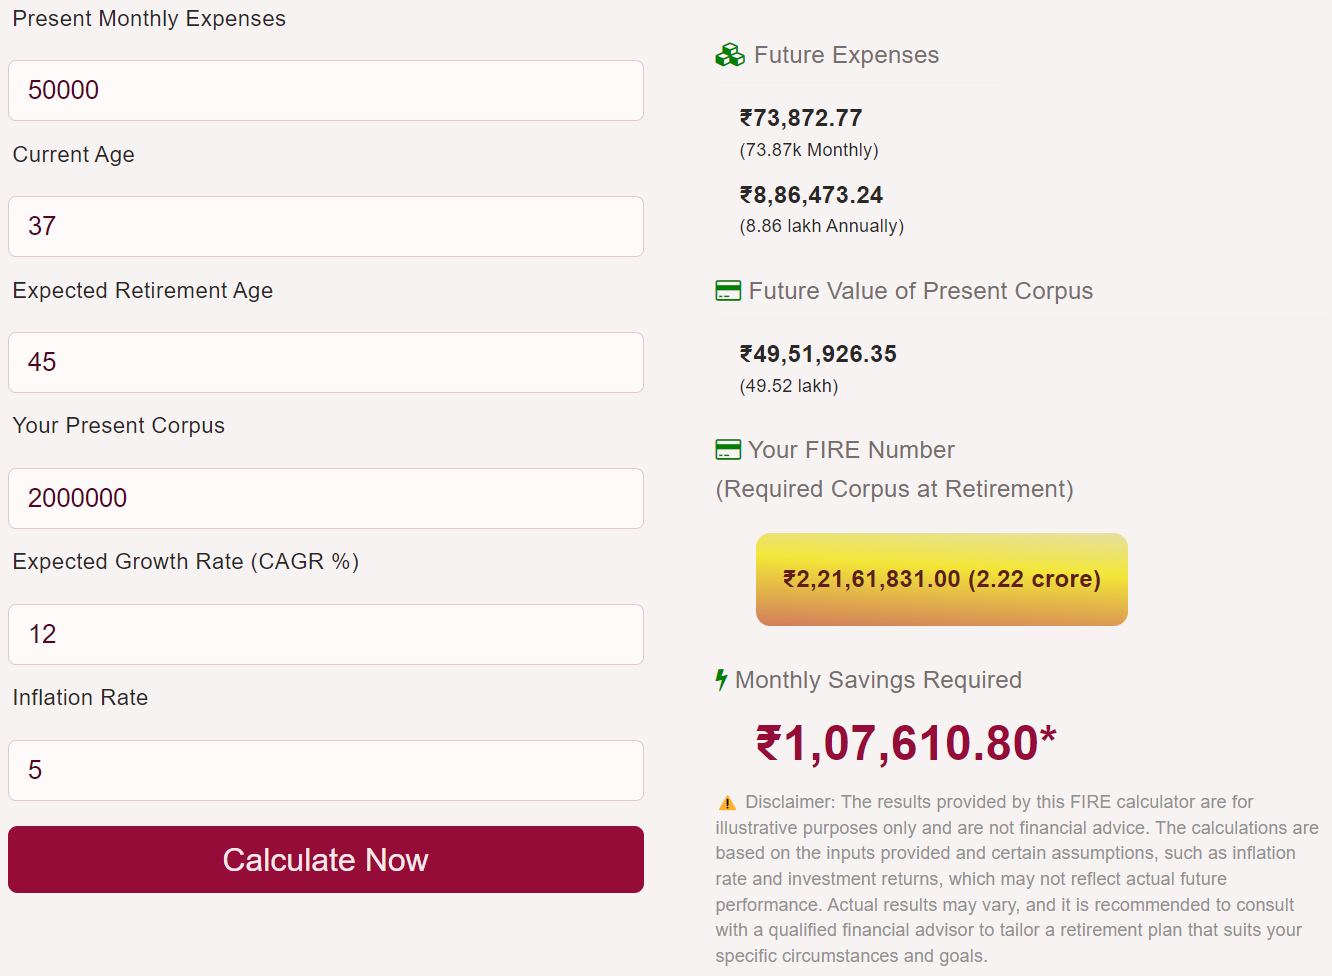This screenshot has height=976, width=1332.
Task: Select the card icon beside Future Value of Present Corpus
Action: tap(728, 291)
